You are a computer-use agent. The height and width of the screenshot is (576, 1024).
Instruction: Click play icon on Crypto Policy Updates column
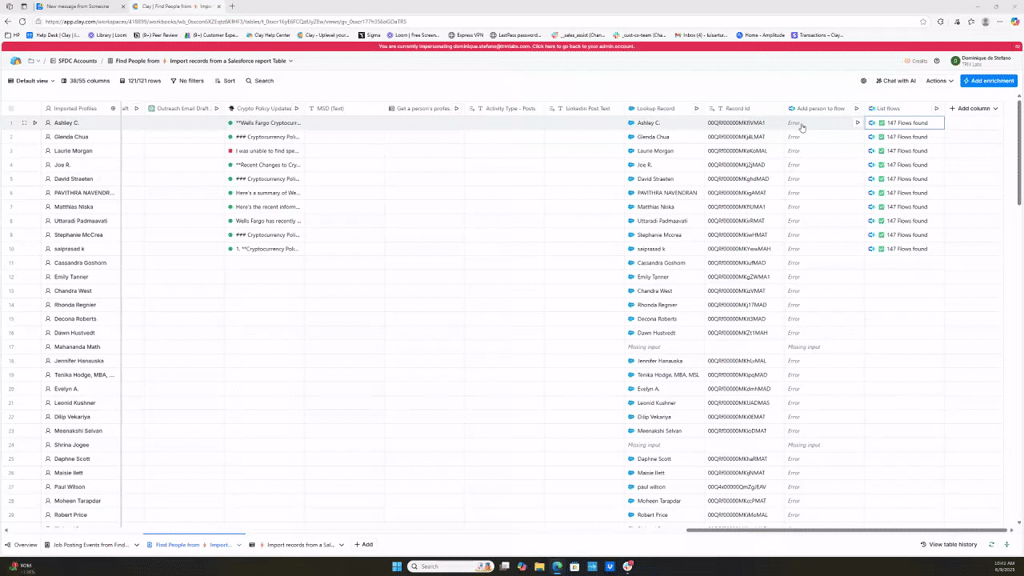coord(298,108)
